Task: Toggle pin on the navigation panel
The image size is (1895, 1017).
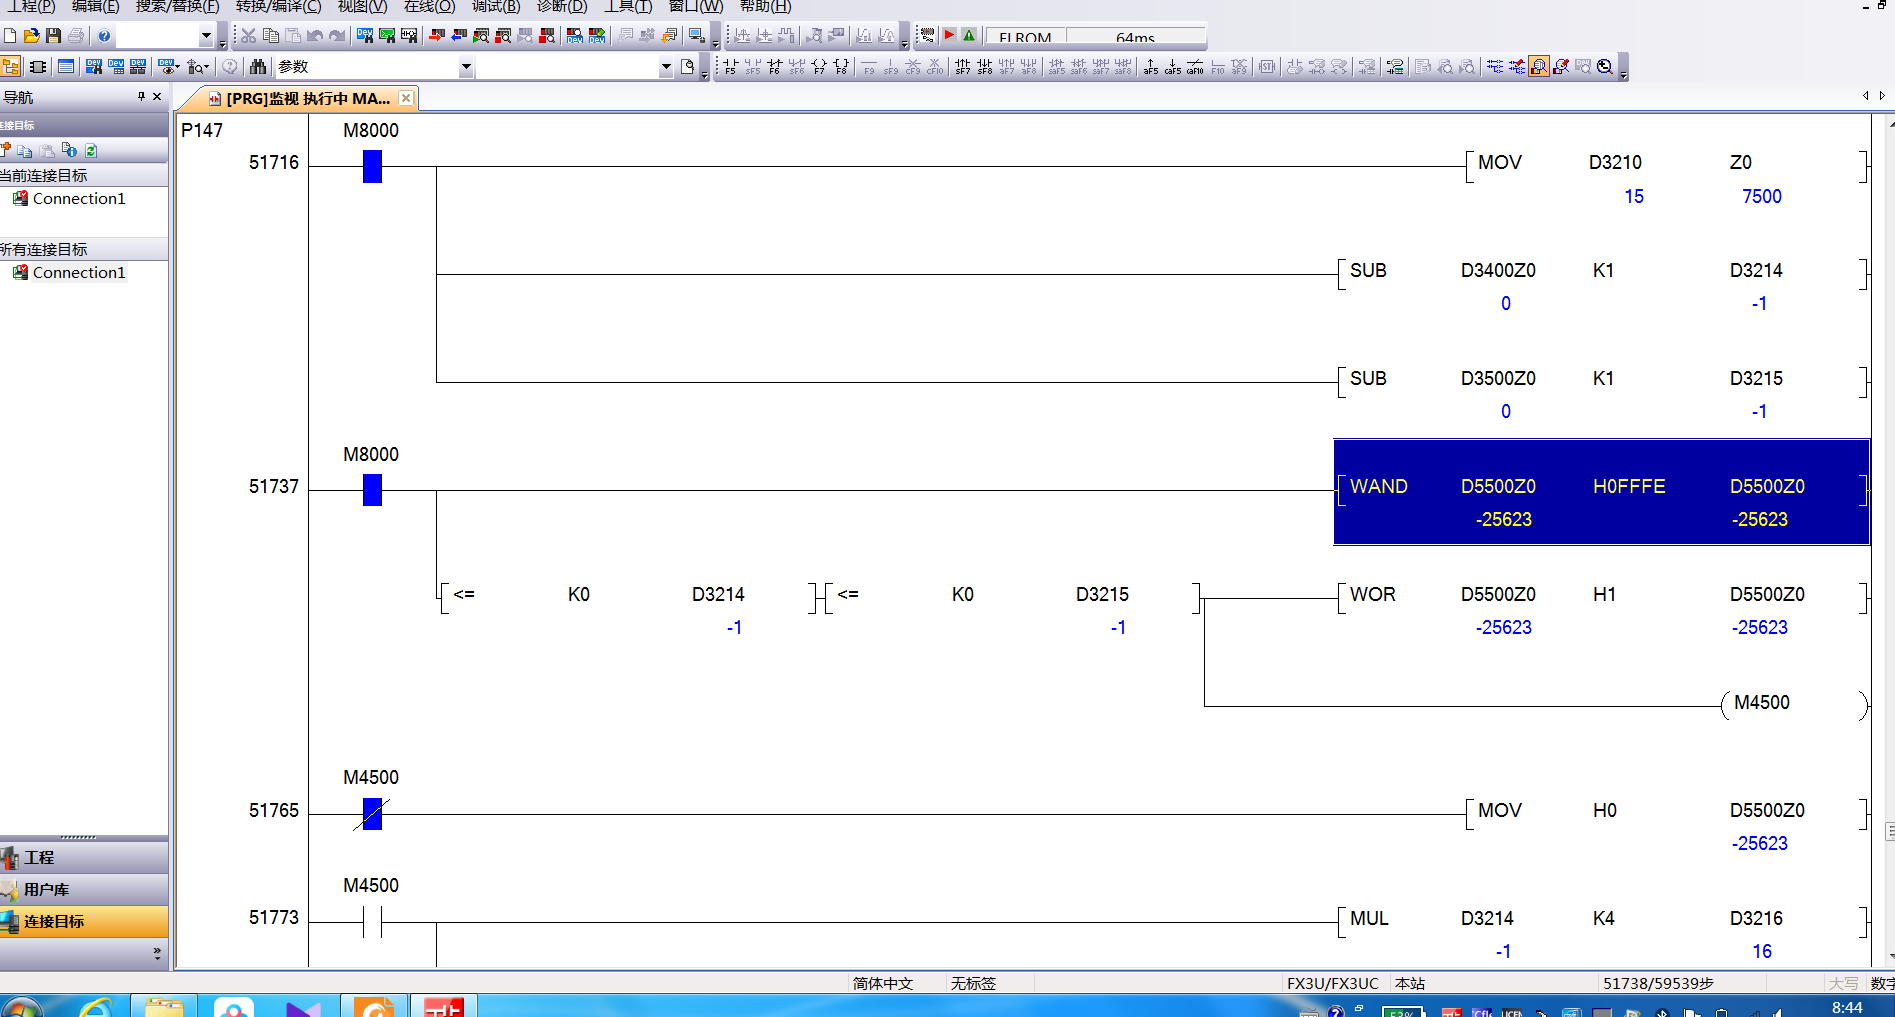Action: pyautogui.click(x=141, y=97)
